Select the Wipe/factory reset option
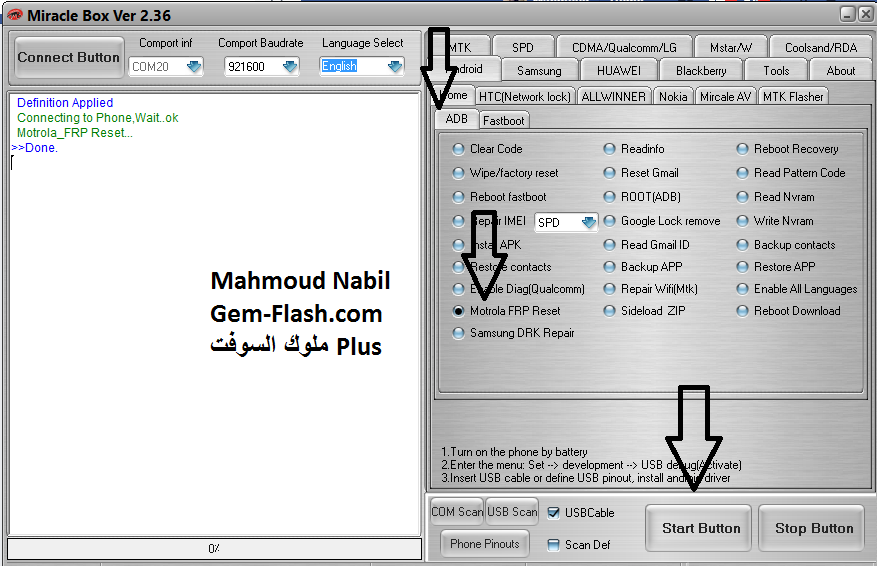The image size is (877, 566). [x=458, y=173]
